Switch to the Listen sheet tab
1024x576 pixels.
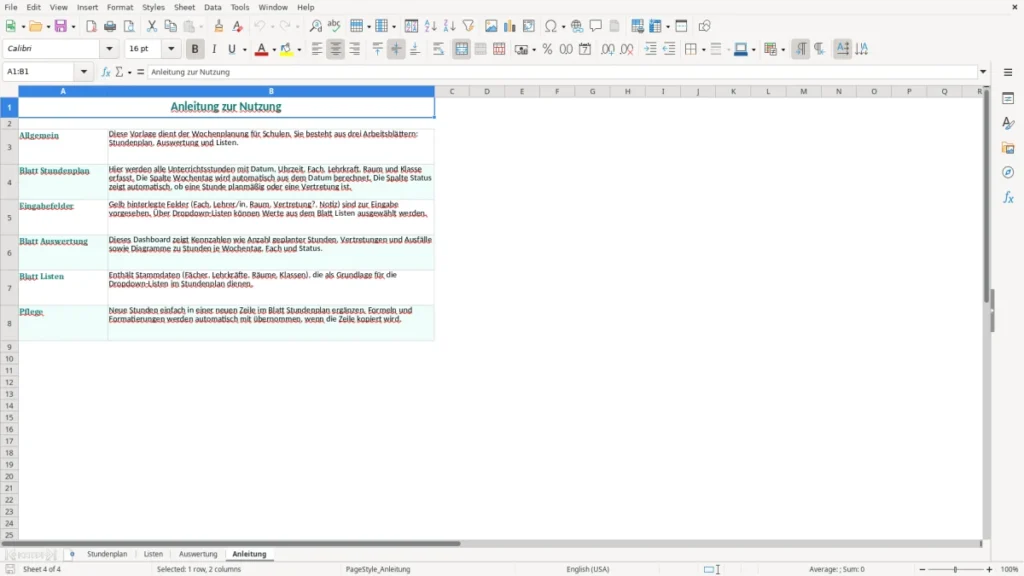pos(153,554)
